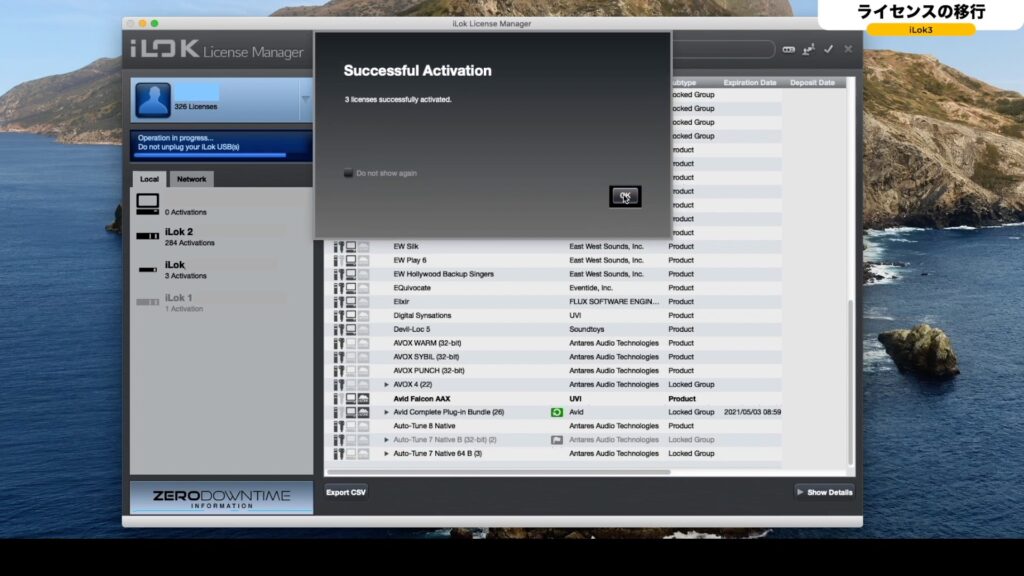Image resolution: width=1024 pixels, height=576 pixels.
Task: Sort by the Expiration Date column header
Action: (750, 83)
